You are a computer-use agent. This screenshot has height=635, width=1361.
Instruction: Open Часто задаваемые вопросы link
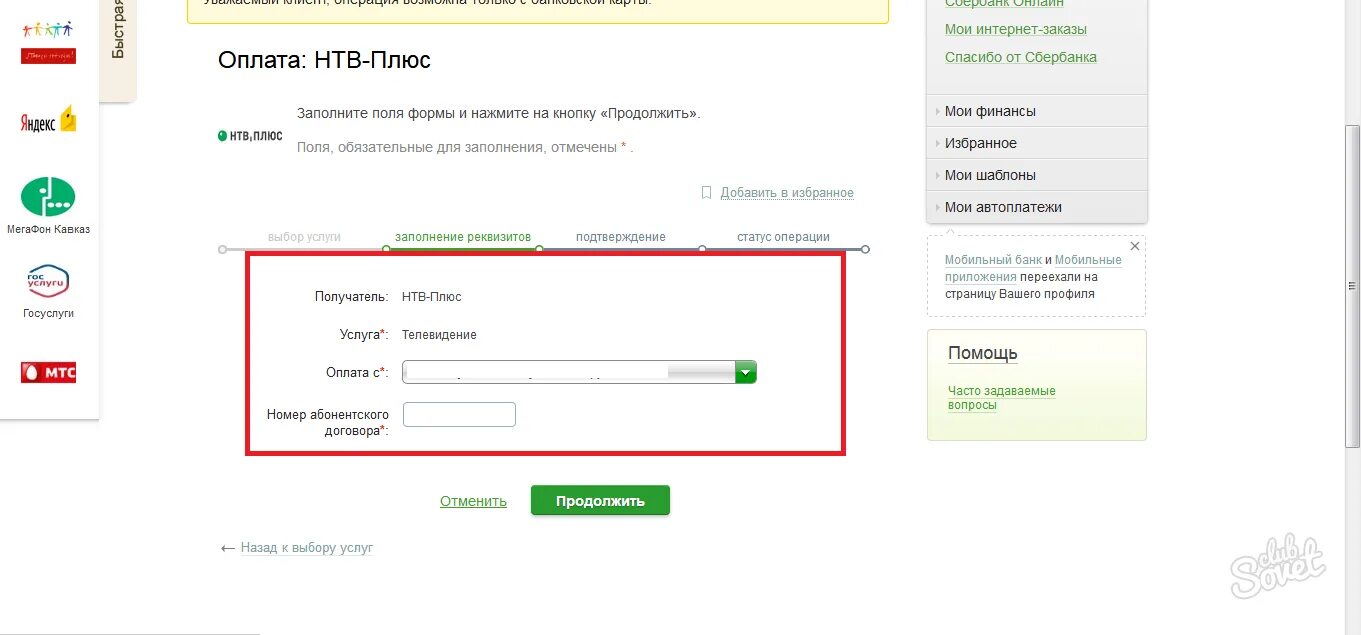[1002, 398]
